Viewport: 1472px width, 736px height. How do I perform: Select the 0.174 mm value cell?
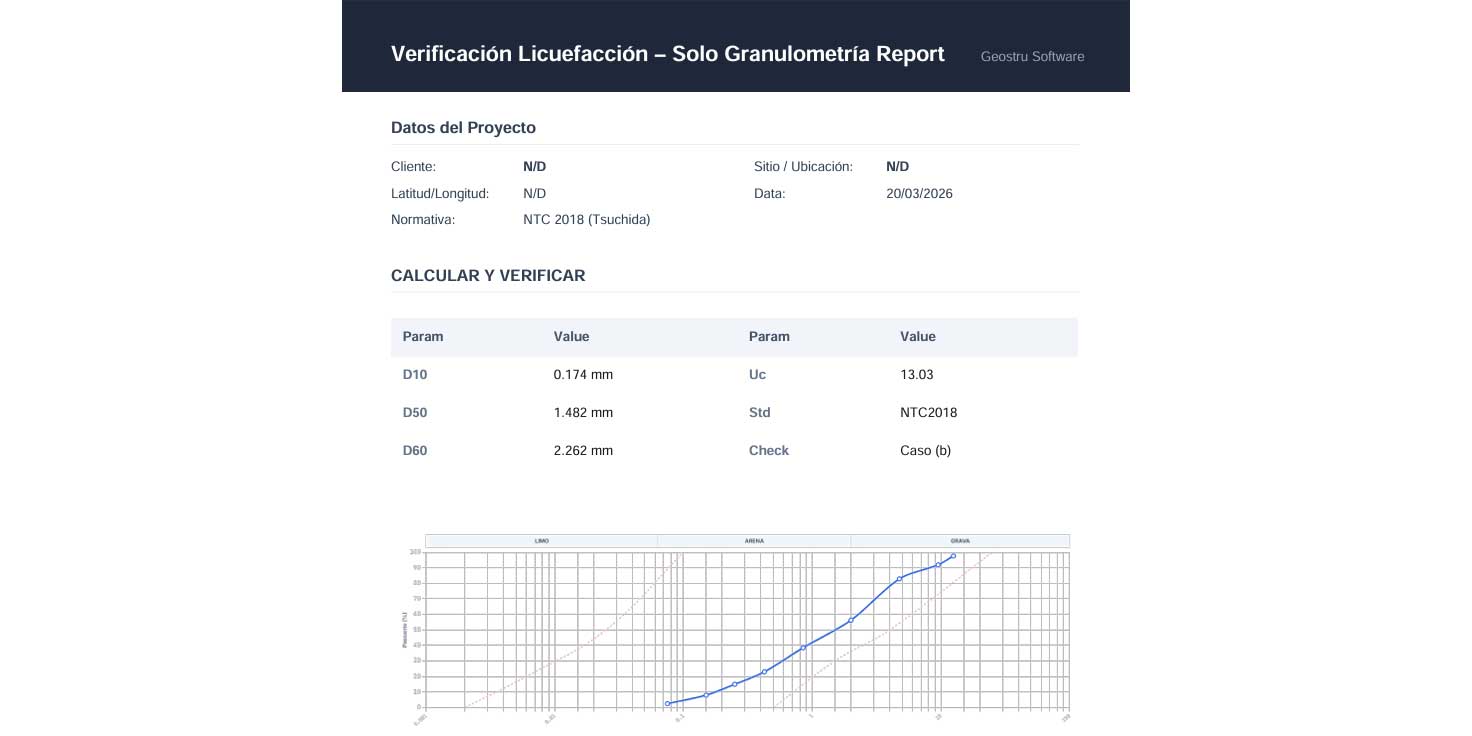(583, 375)
